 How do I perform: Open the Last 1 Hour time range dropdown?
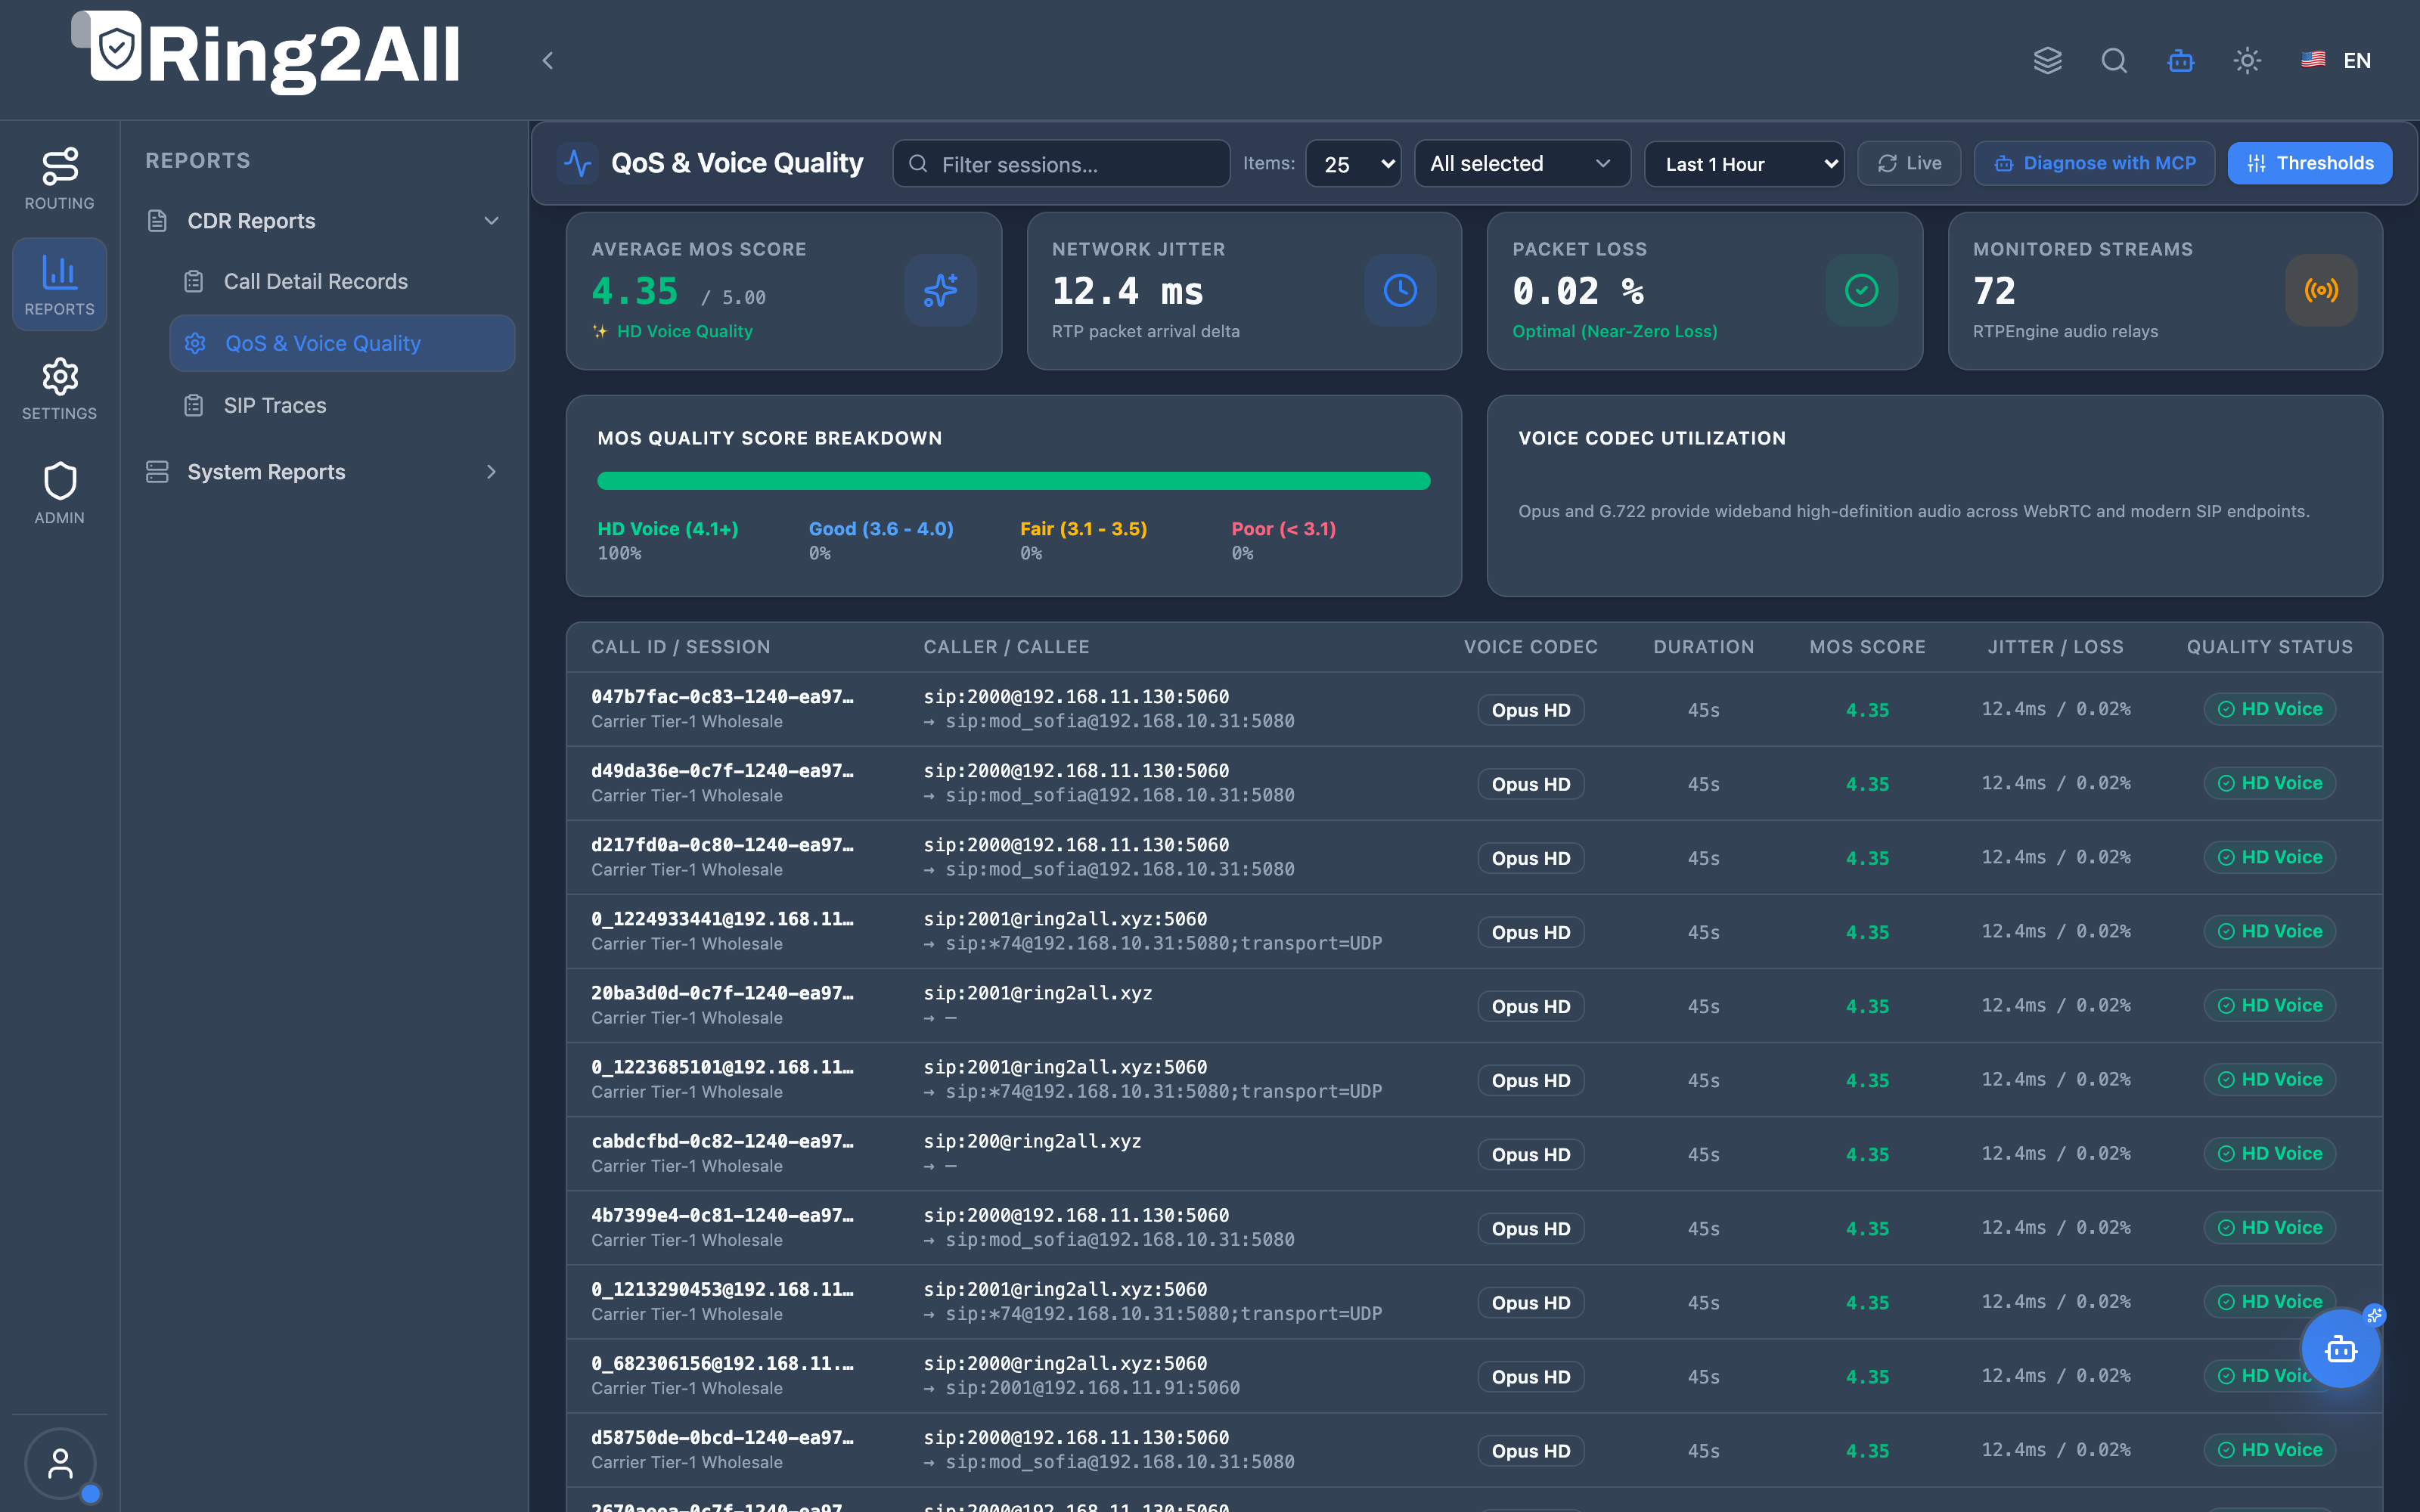tap(1744, 163)
